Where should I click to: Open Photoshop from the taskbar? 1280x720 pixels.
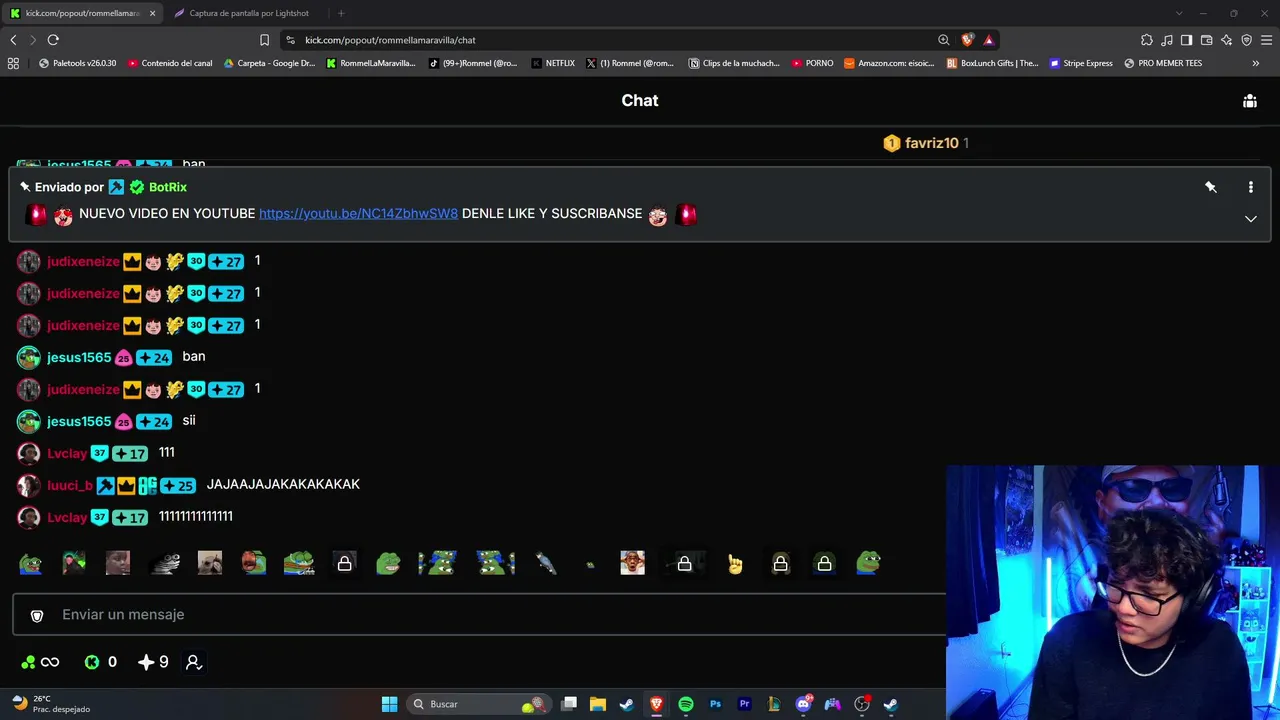[x=715, y=704]
